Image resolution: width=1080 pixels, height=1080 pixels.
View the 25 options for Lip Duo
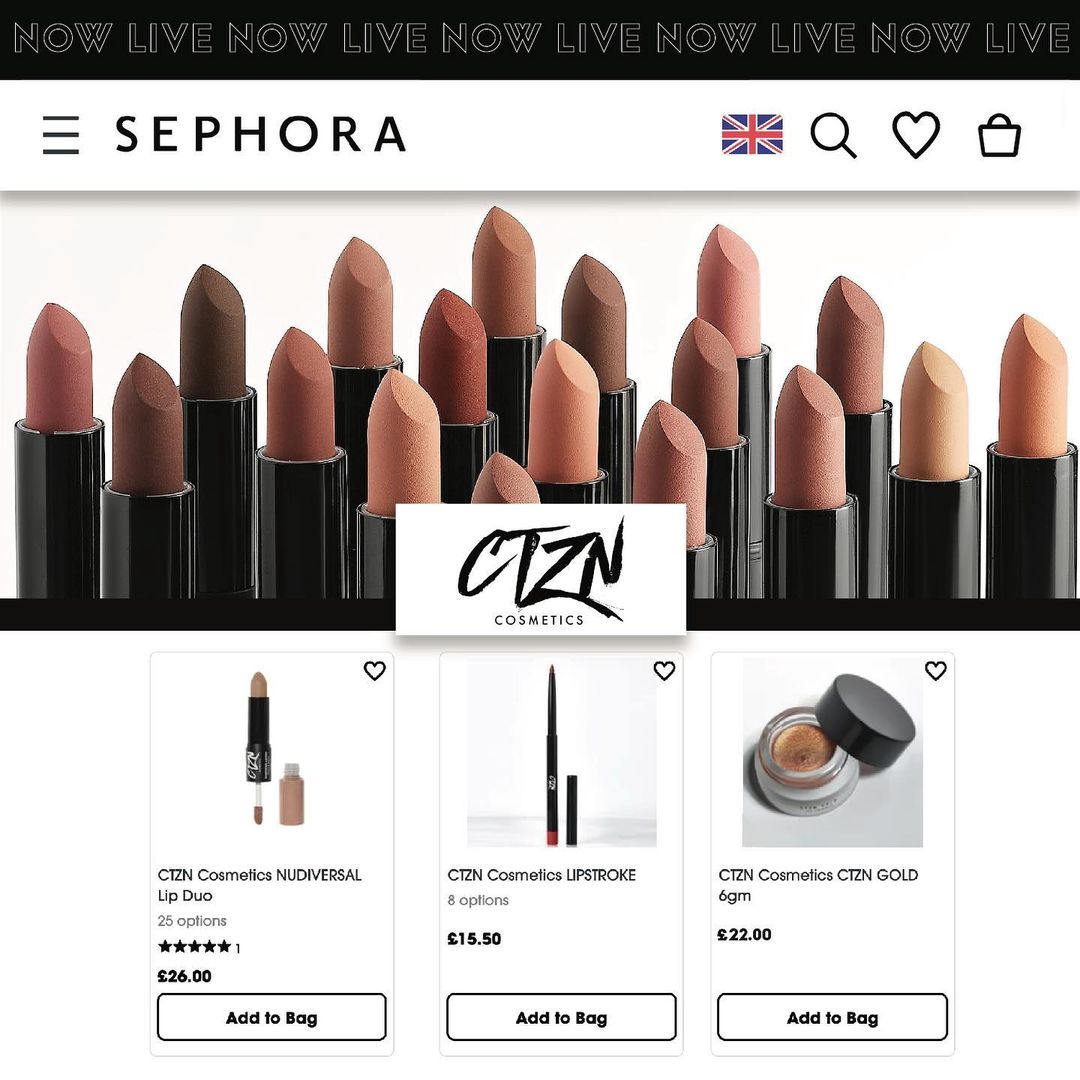191,921
